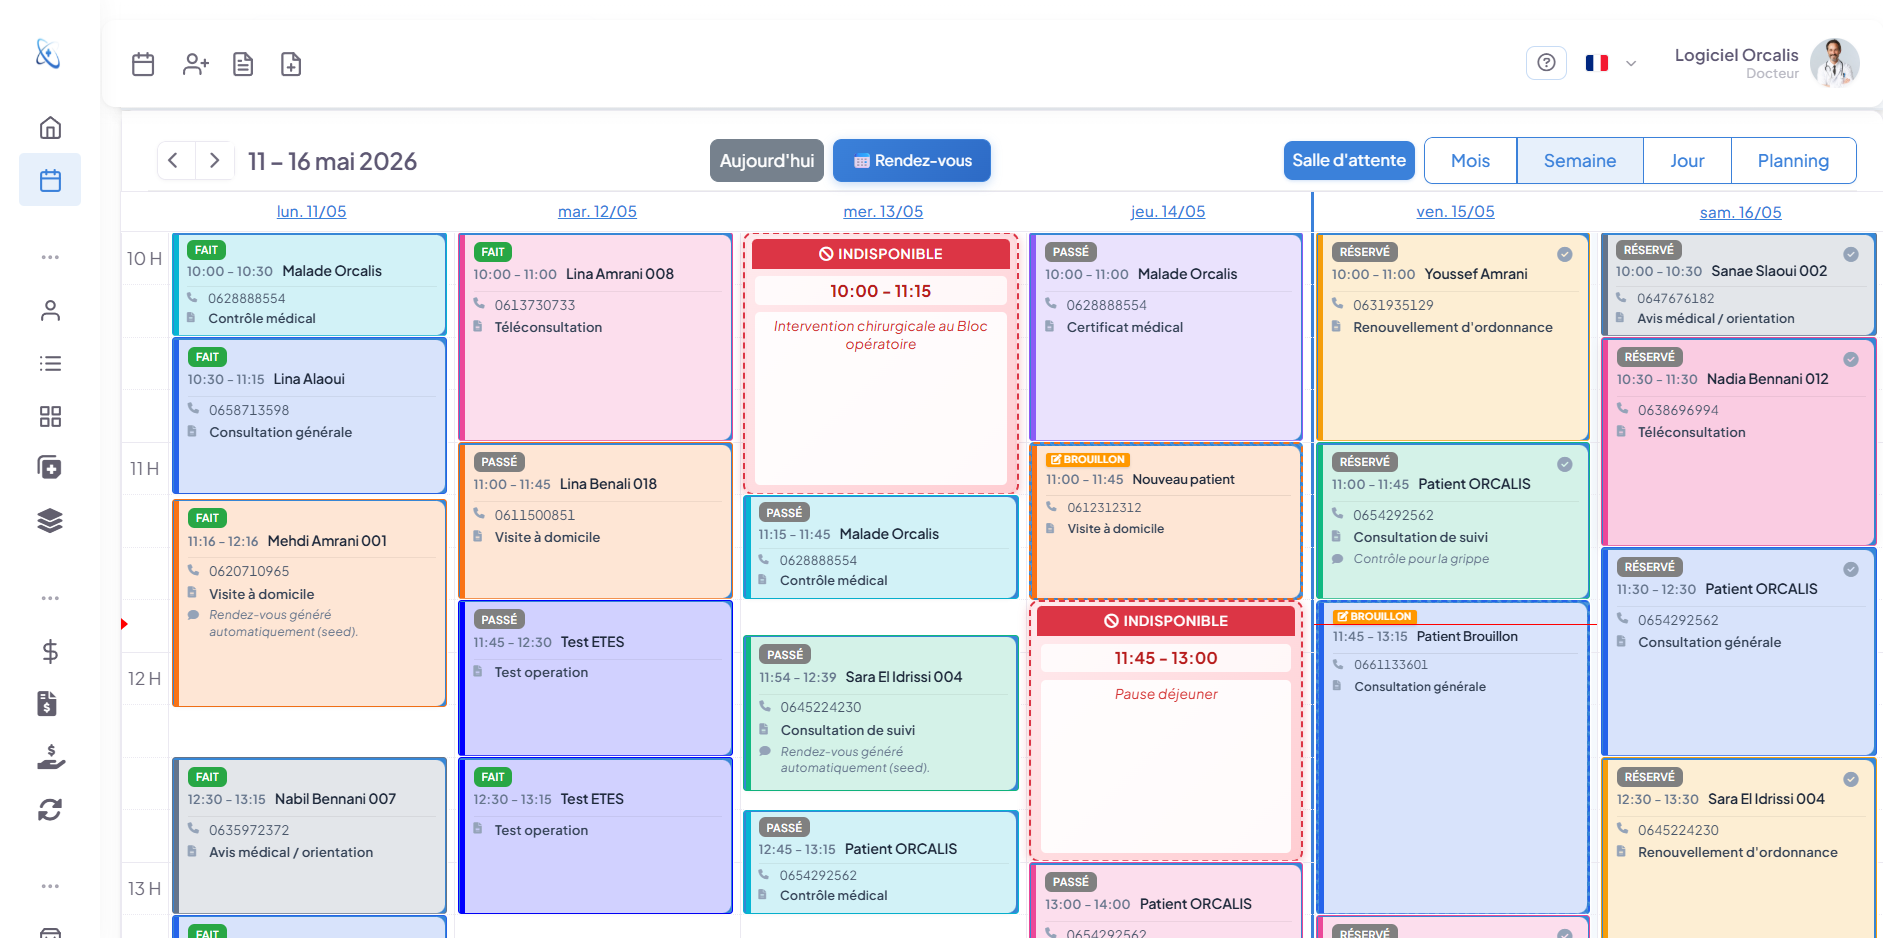Open the document icon in top toolbar
1883x938 pixels.
pos(243,64)
